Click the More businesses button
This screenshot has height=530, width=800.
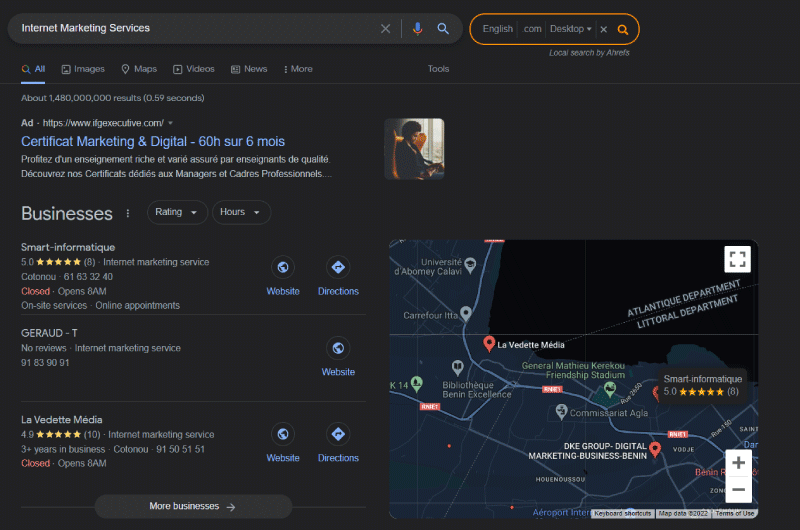[x=193, y=507]
